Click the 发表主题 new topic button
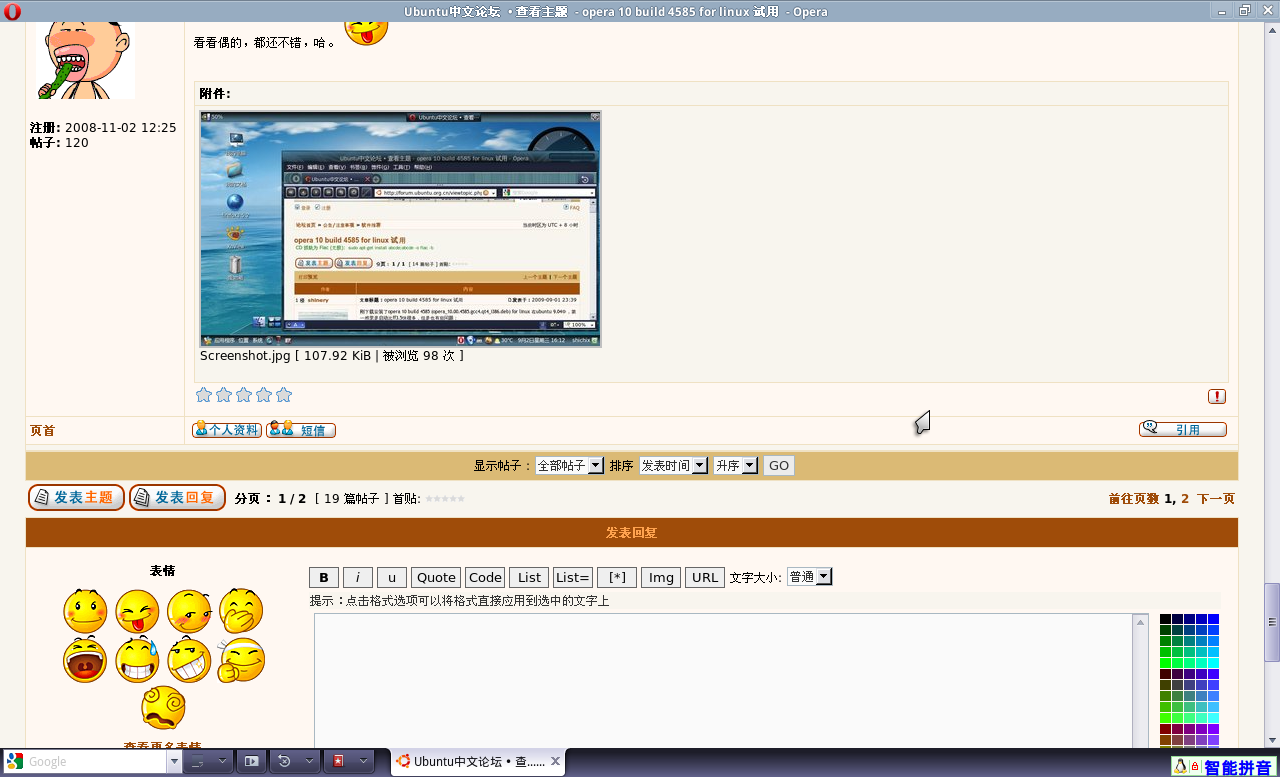The image size is (1280, 777). tap(76, 497)
